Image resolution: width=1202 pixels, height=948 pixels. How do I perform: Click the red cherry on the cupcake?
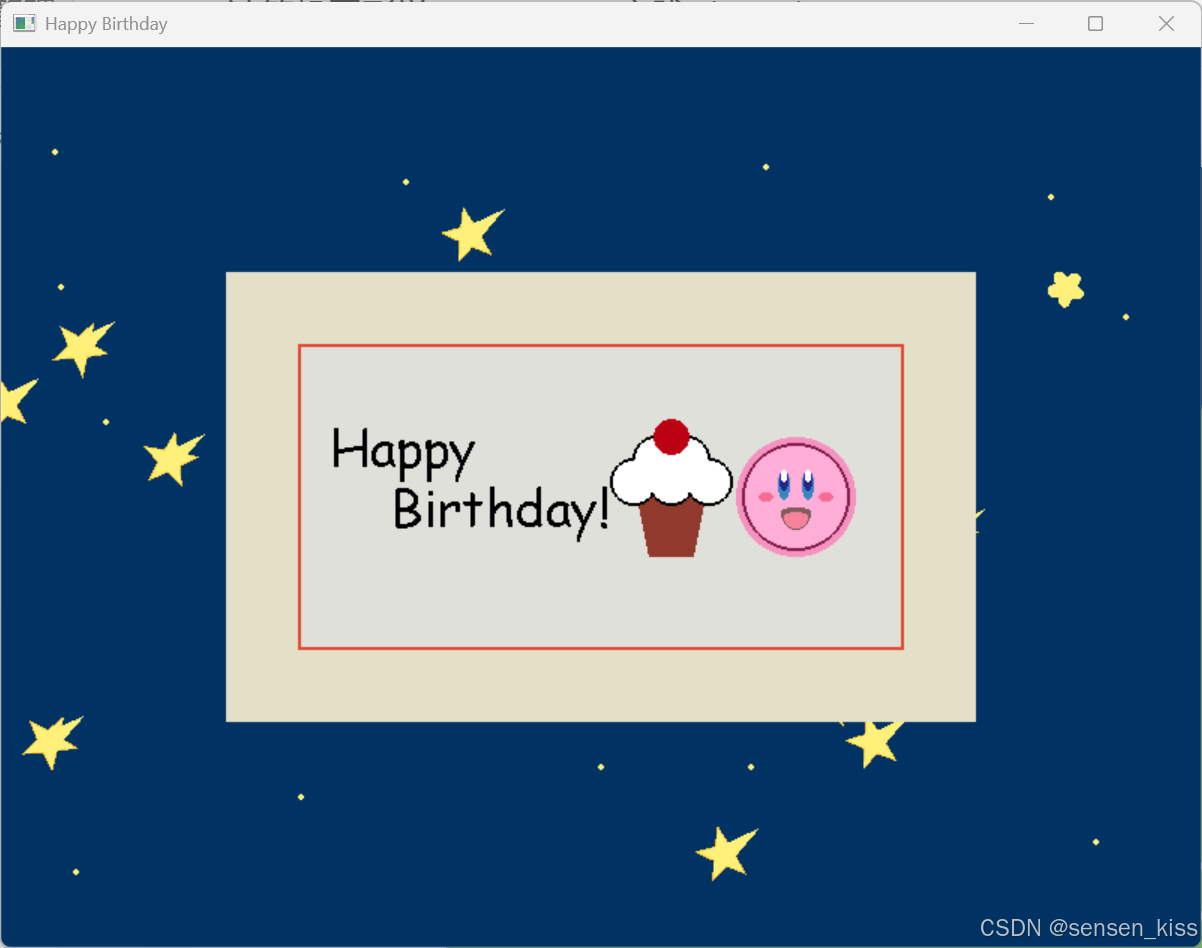coord(671,437)
